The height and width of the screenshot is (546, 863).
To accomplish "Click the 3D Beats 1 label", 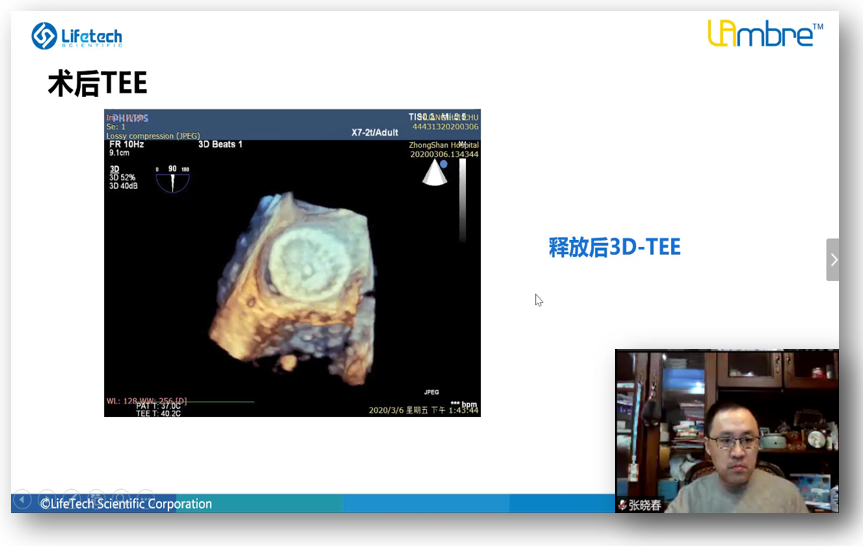I will [220, 144].
